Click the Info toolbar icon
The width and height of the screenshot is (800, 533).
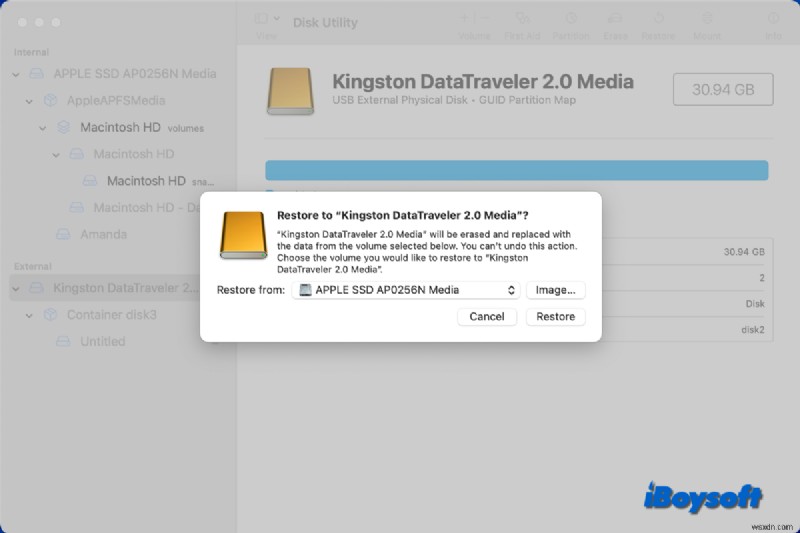point(773,19)
